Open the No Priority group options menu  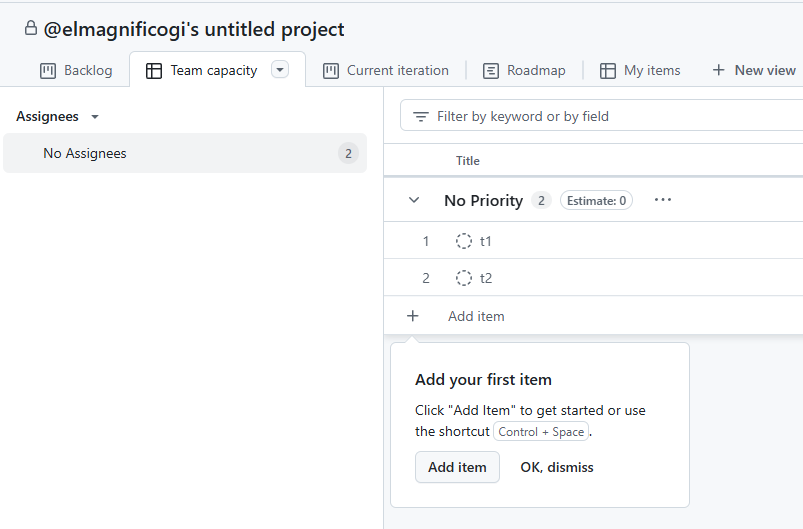click(x=663, y=200)
